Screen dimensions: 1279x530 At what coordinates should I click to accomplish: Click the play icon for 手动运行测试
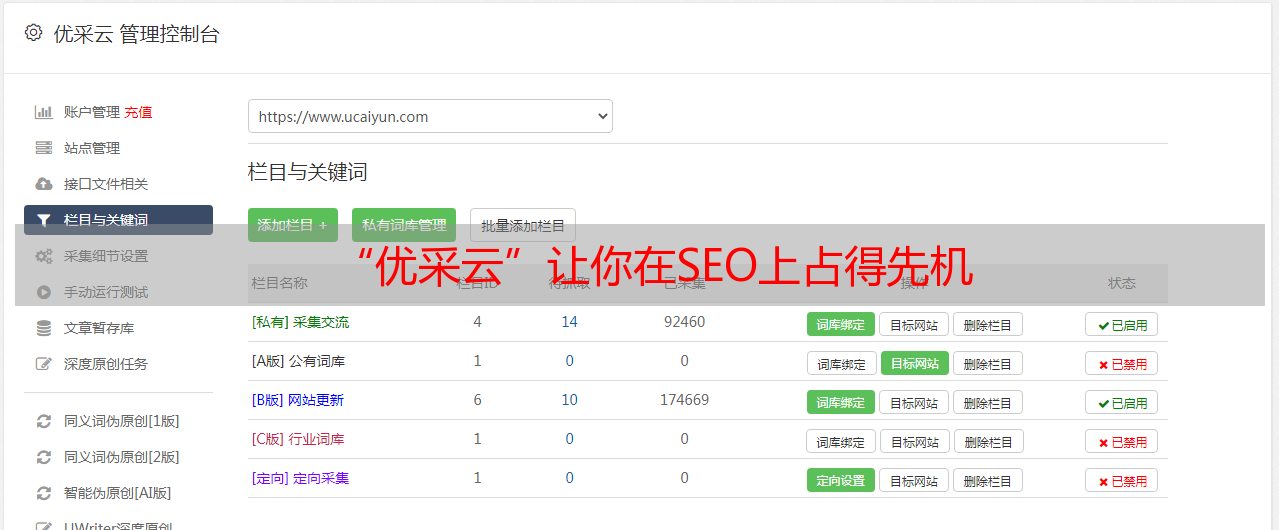tap(43, 292)
